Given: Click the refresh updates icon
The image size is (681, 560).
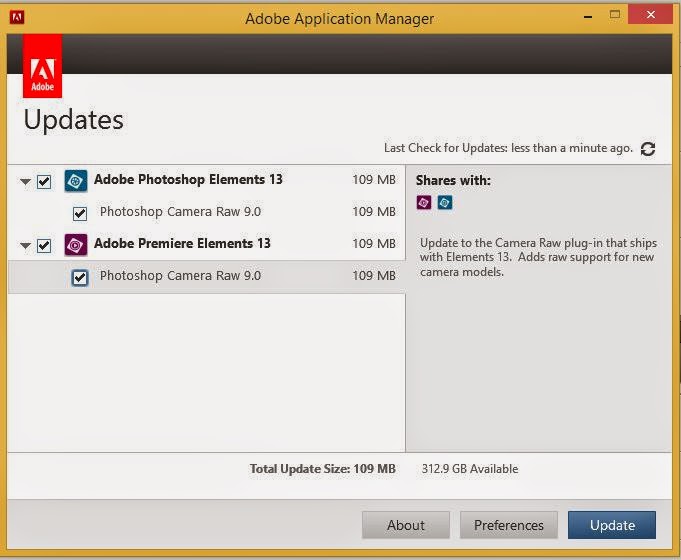Looking at the screenshot, I should point(648,149).
